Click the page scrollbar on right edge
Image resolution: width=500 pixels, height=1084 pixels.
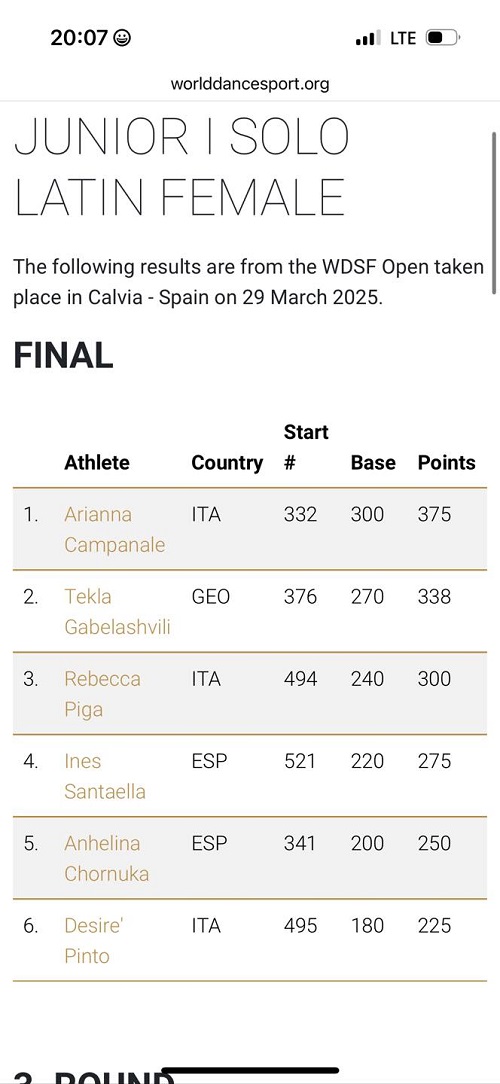[494, 213]
